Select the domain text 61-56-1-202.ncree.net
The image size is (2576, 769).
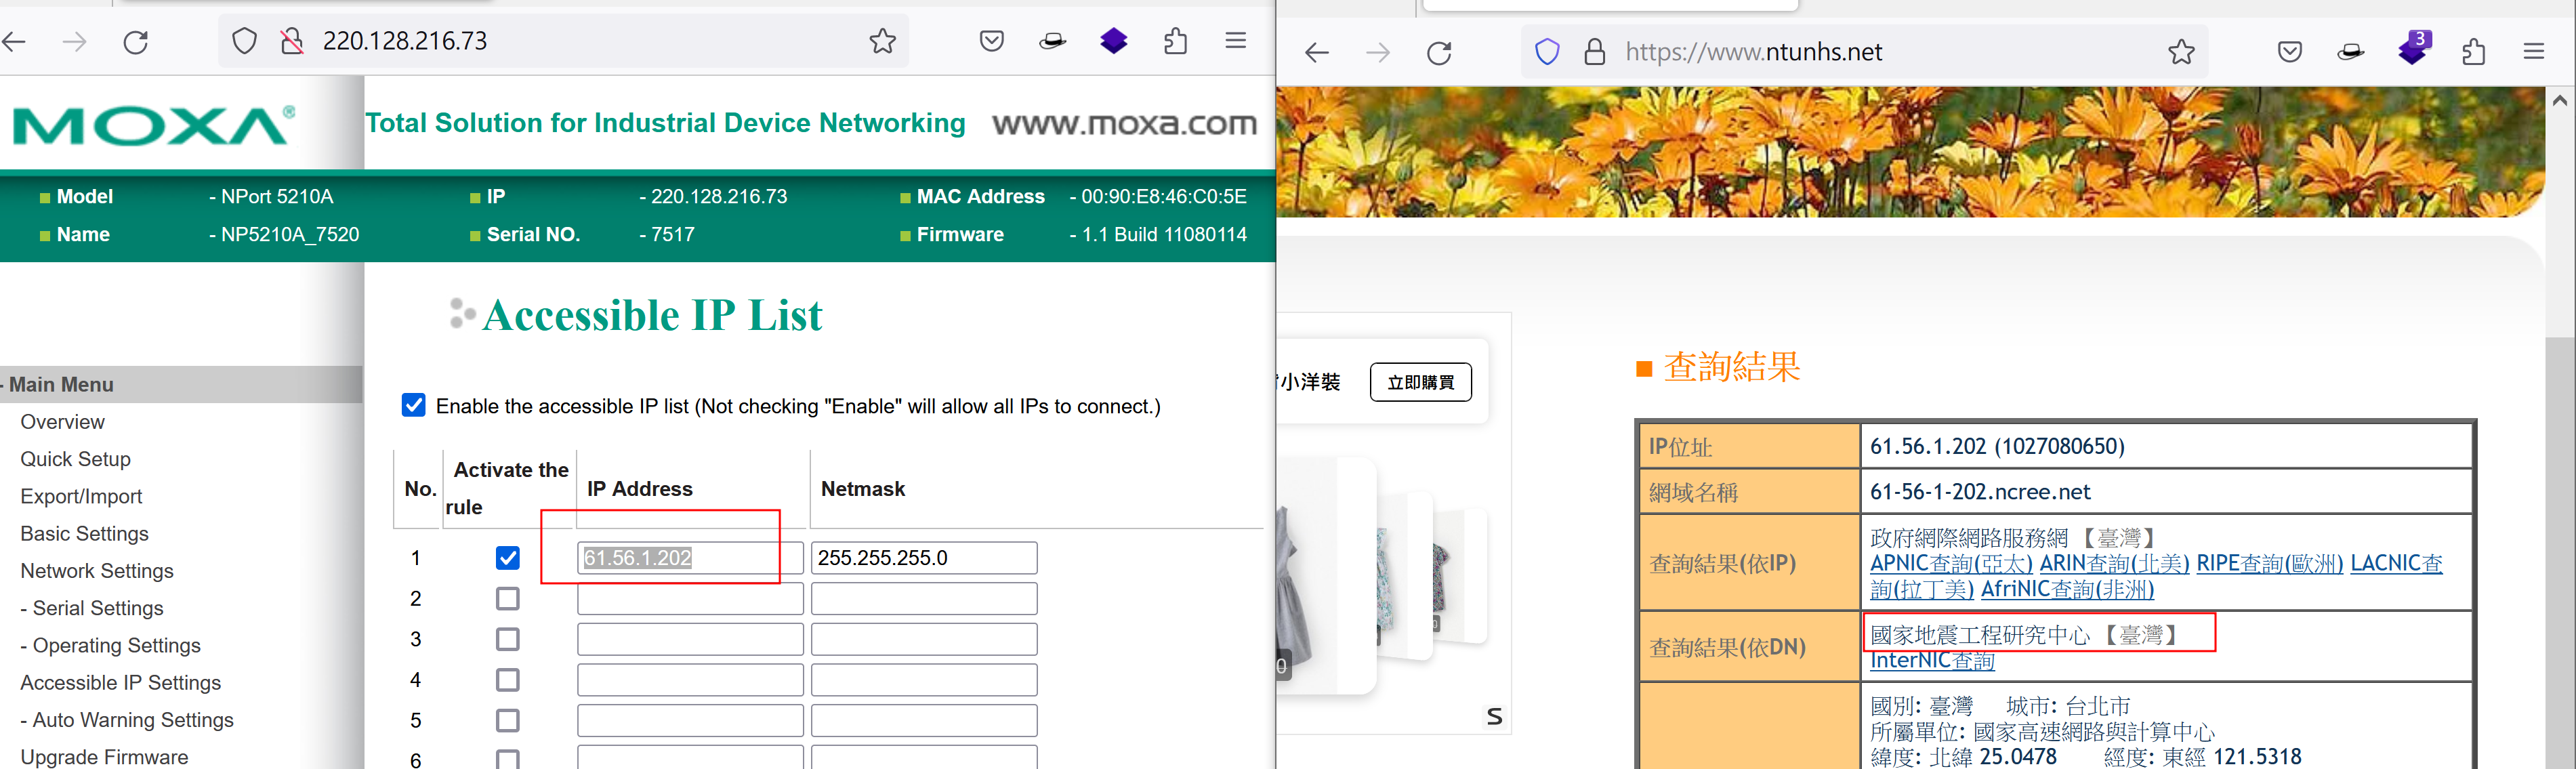point(1980,491)
